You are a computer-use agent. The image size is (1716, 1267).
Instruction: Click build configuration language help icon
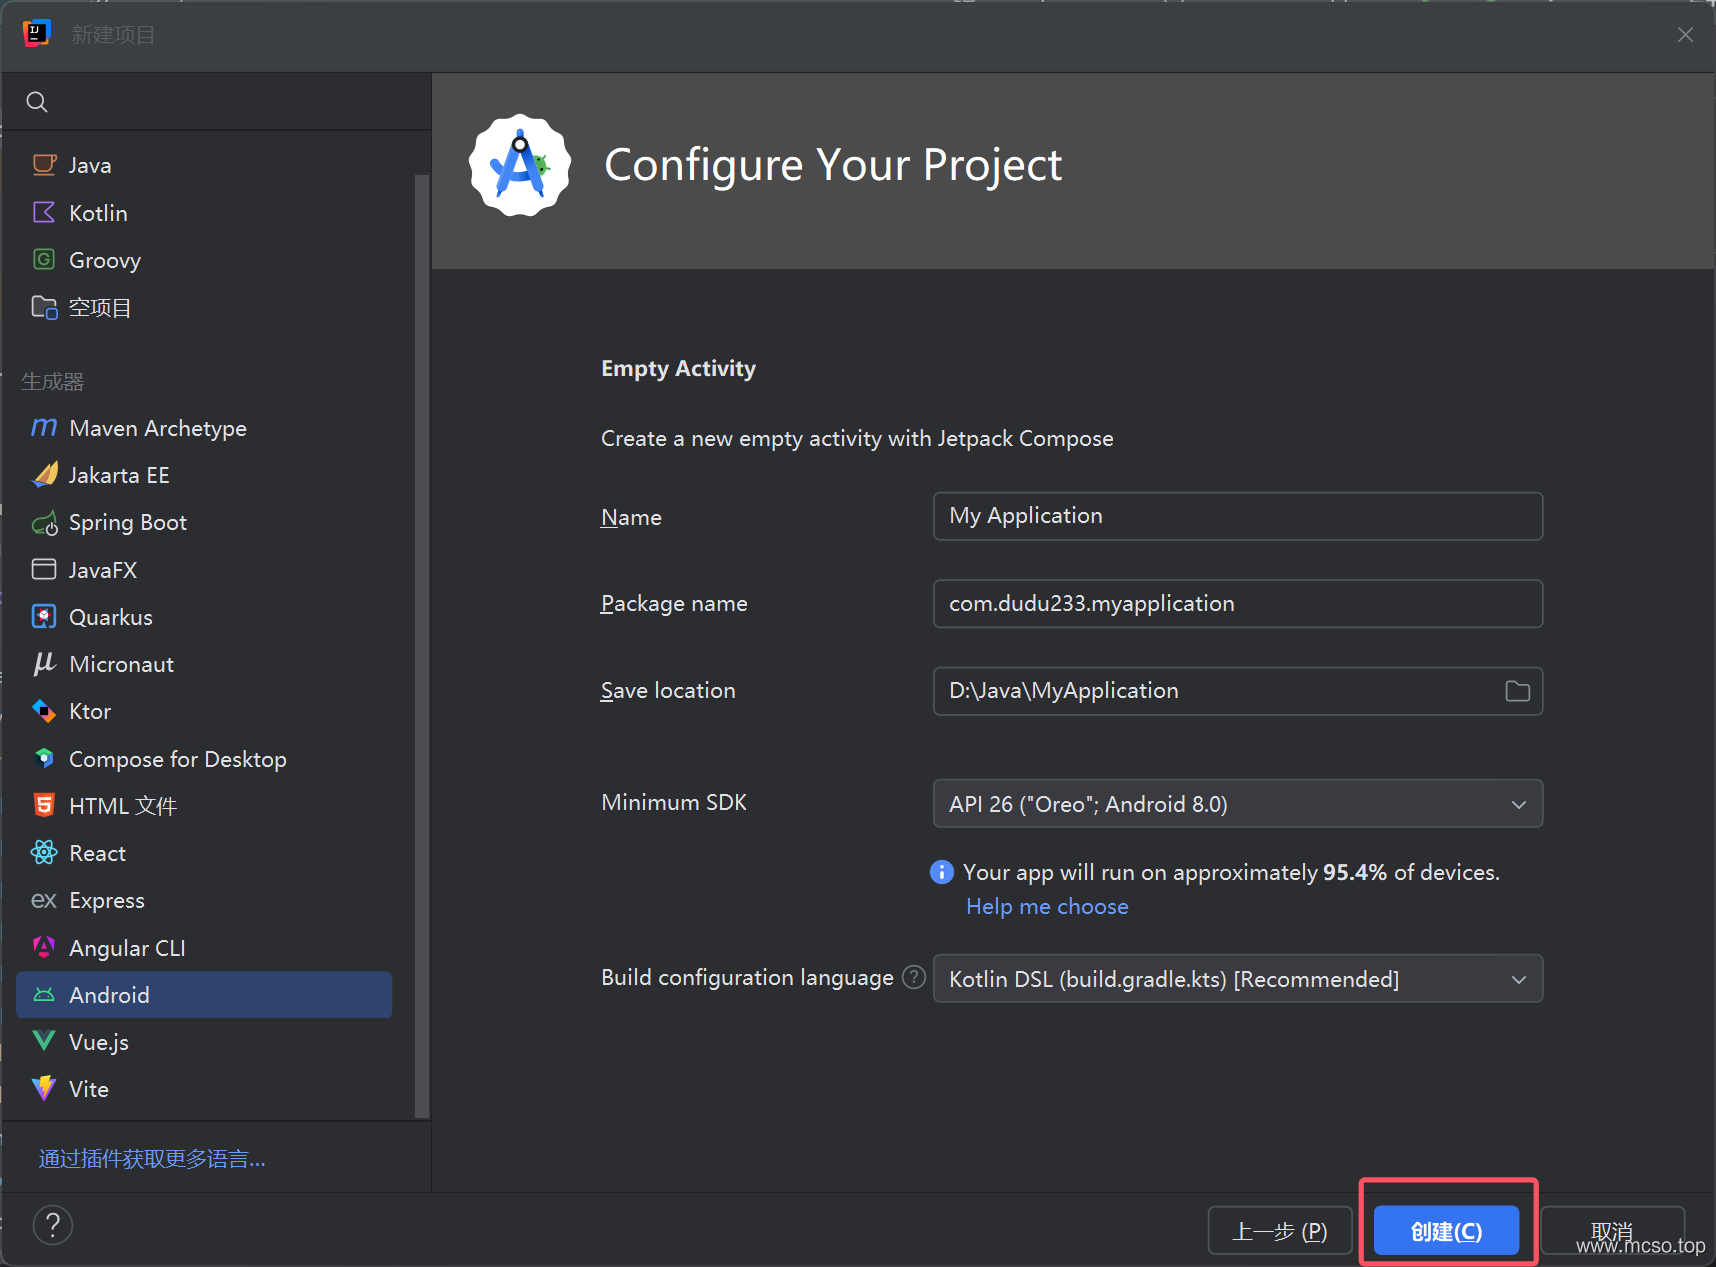[914, 977]
